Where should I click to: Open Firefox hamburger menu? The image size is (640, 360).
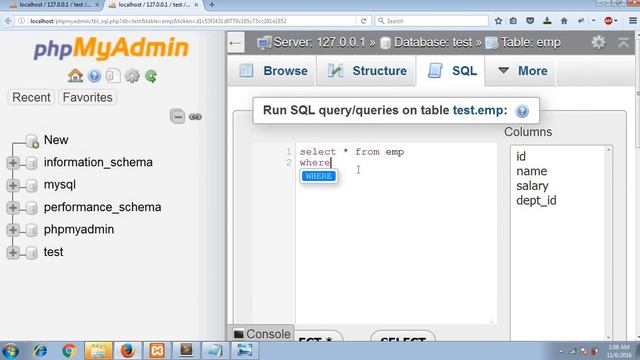coord(633,20)
